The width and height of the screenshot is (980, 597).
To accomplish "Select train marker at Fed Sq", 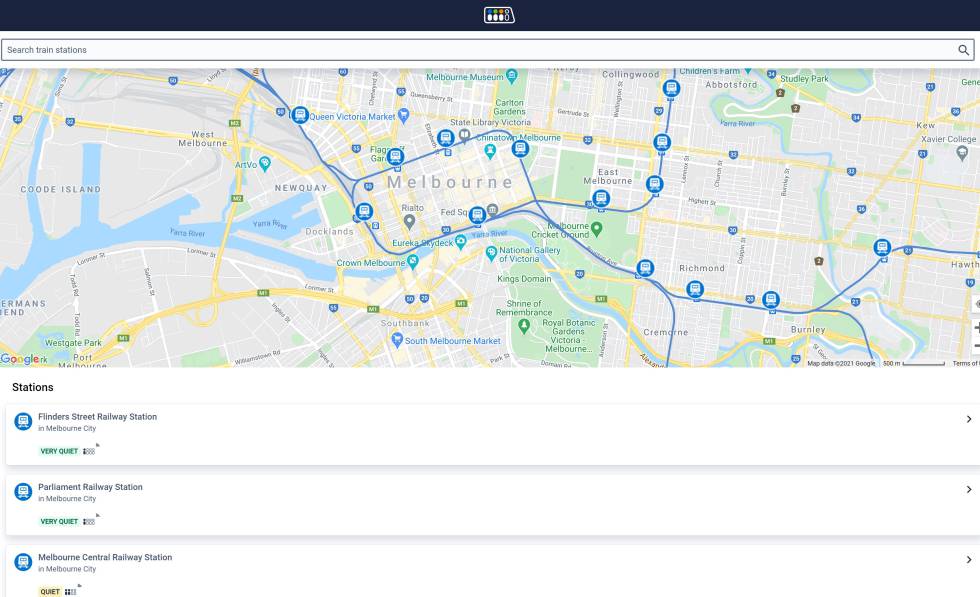I will coord(478,216).
